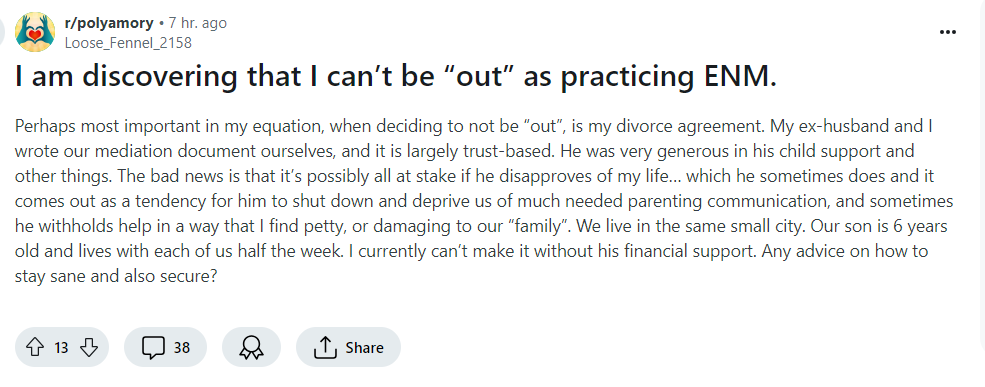
Task: Click the "7 hr. ago" timestamp
Action: [x=198, y=23]
